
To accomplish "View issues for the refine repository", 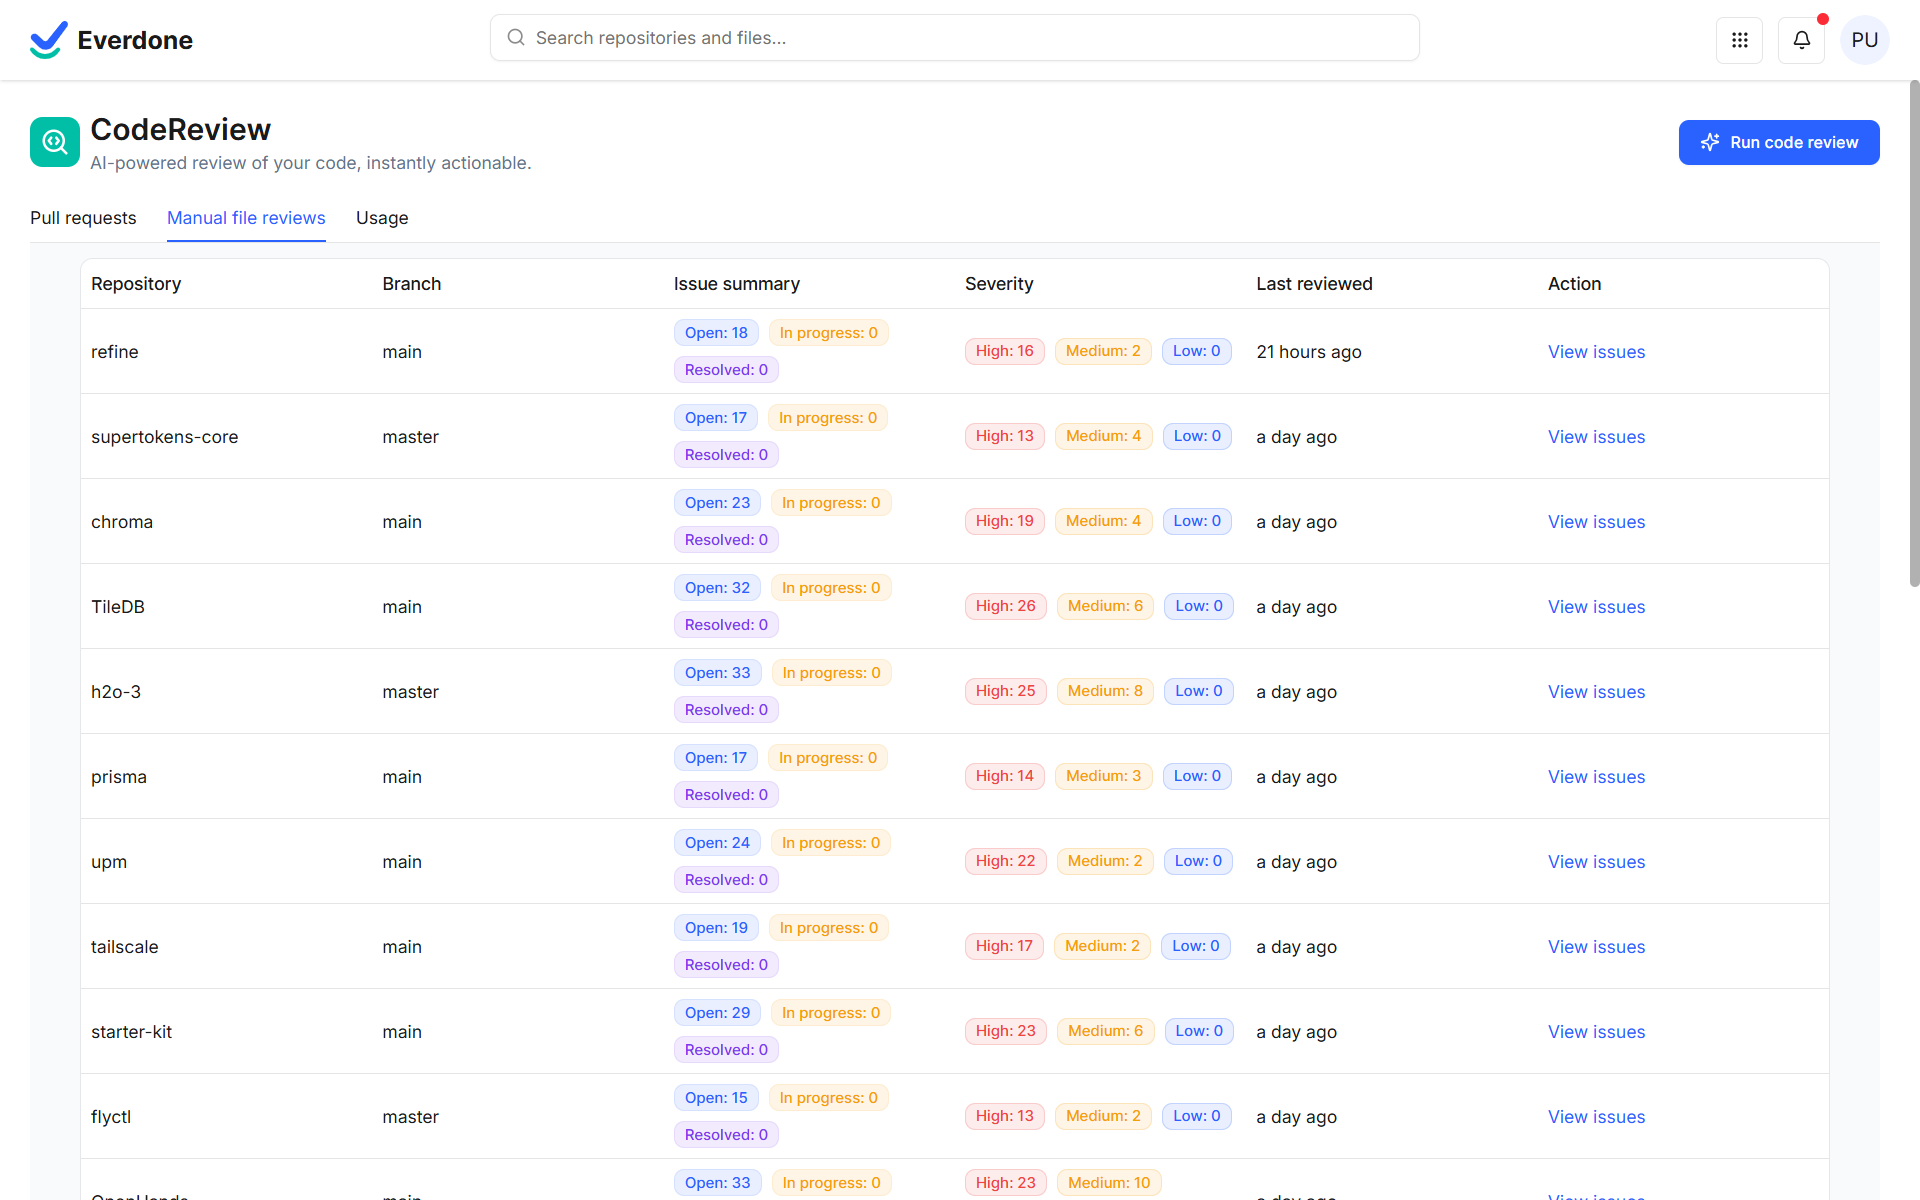I will 1596,352.
